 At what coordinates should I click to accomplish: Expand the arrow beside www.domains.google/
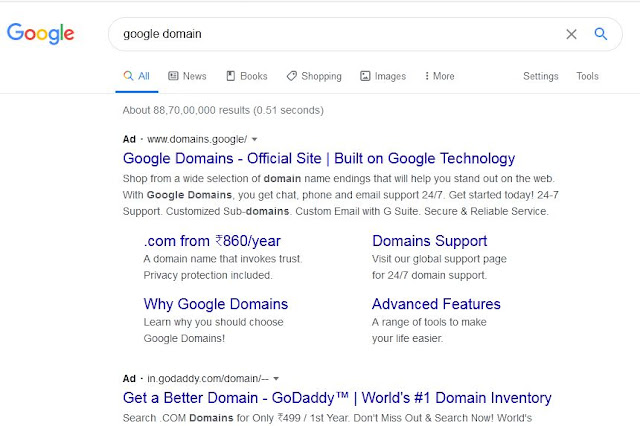[255, 140]
